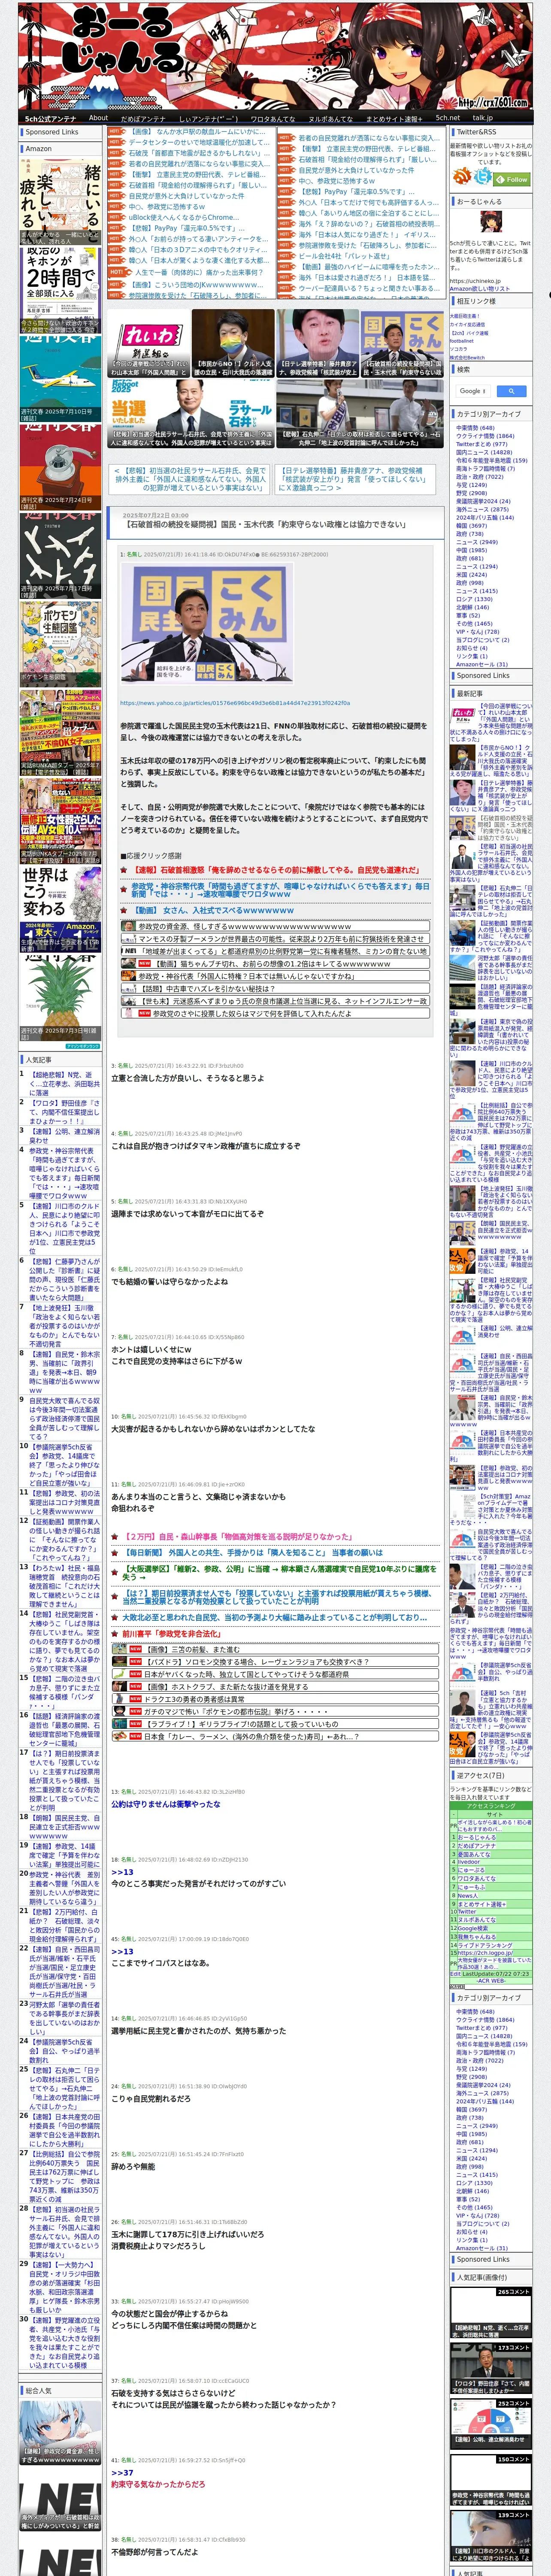The height and width of the screenshot is (2576, 551).
Task: Go to ヌルポあんてな in the navigation bar
Action: (330, 118)
